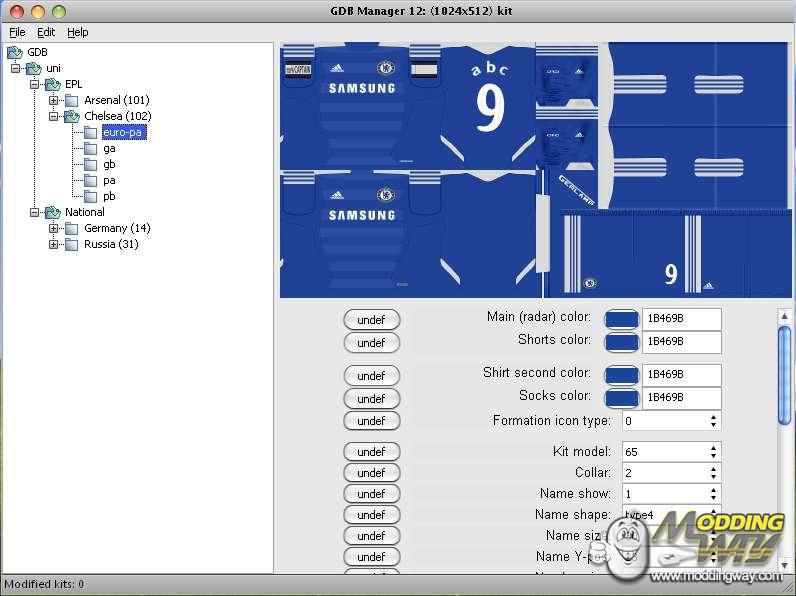Expand the Germany (14) tree node

(54, 228)
